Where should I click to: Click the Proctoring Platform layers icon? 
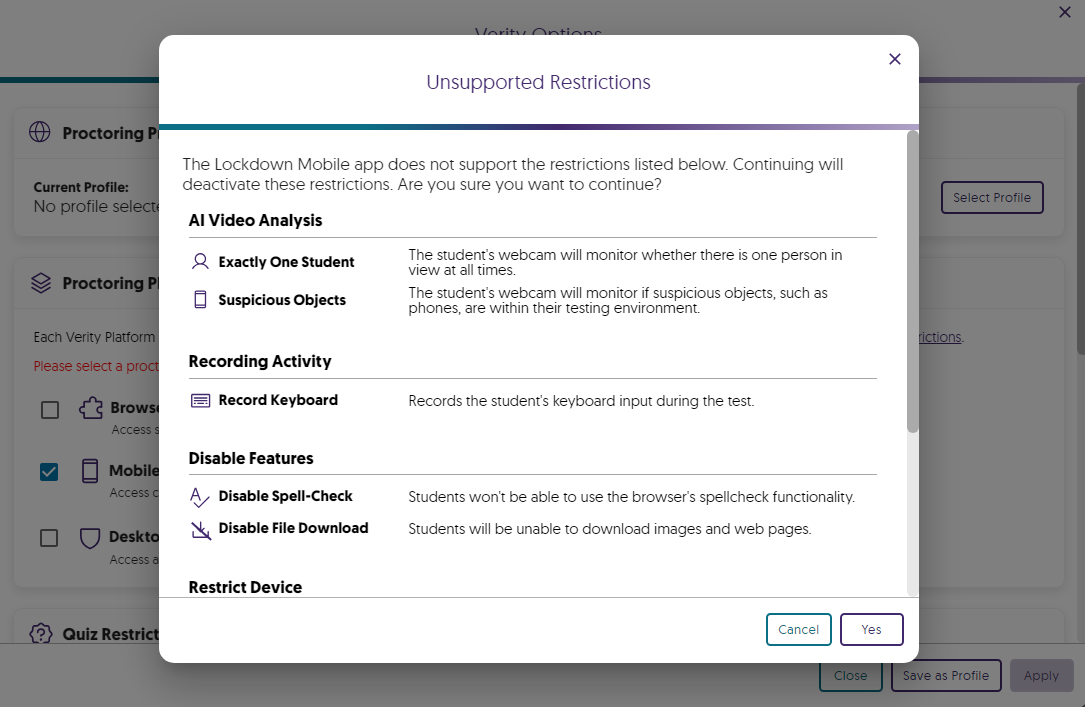click(x=40, y=283)
